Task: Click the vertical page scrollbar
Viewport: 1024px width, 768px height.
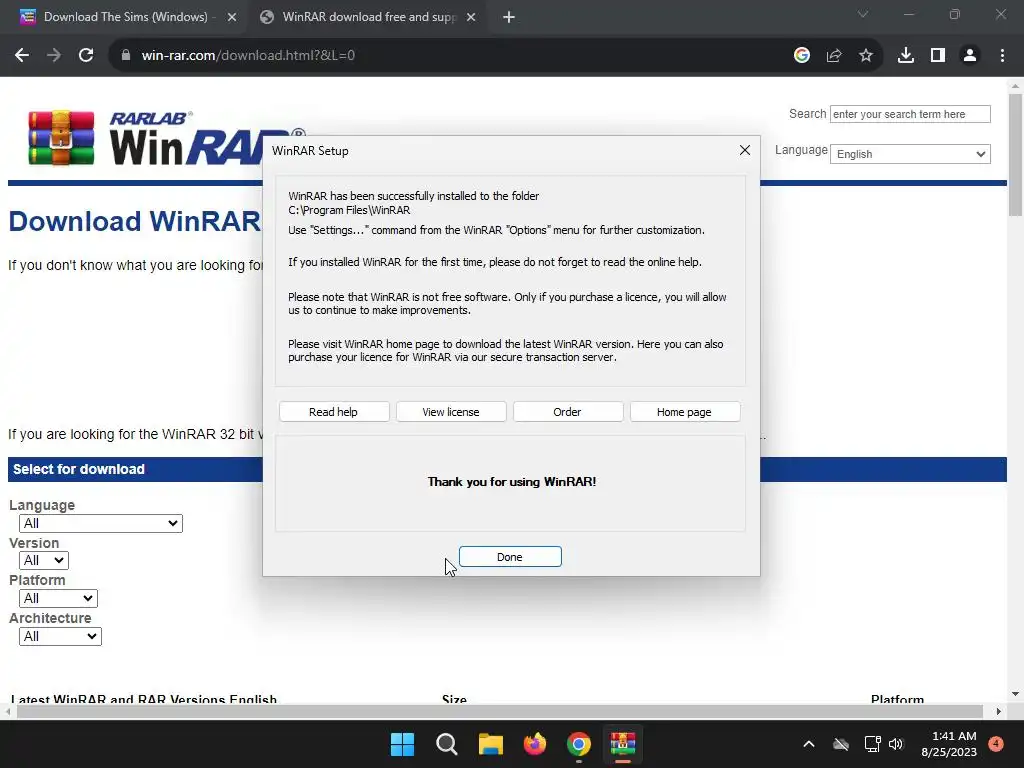Action: click(1016, 154)
